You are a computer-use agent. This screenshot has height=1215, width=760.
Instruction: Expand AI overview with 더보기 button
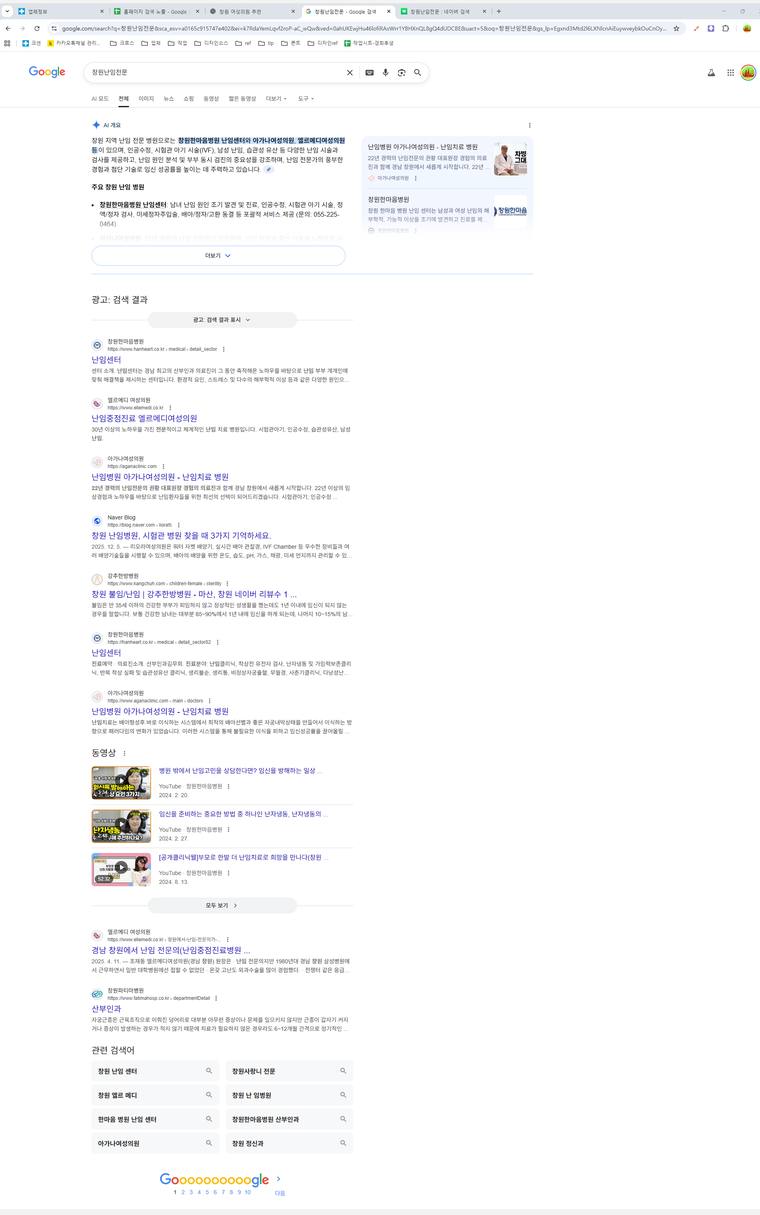(x=218, y=255)
